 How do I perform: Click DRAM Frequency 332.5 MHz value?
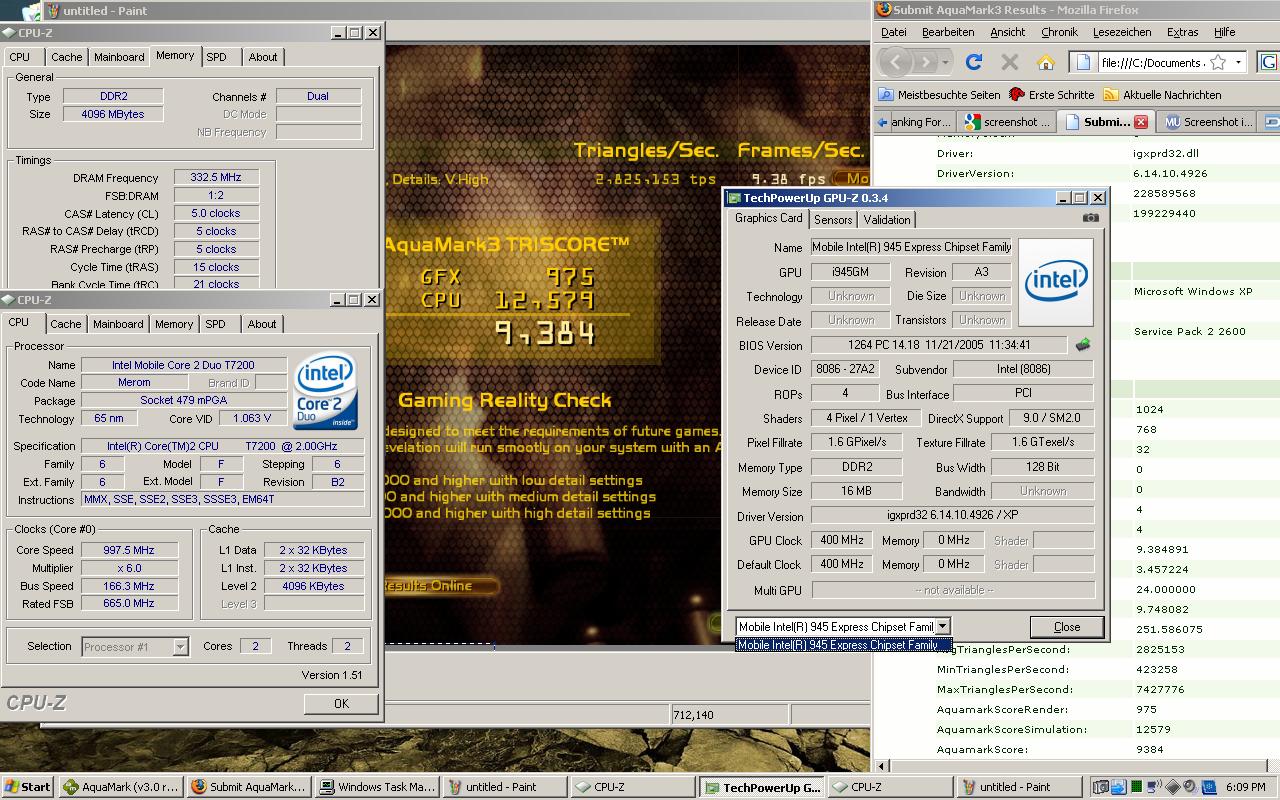coord(217,177)
